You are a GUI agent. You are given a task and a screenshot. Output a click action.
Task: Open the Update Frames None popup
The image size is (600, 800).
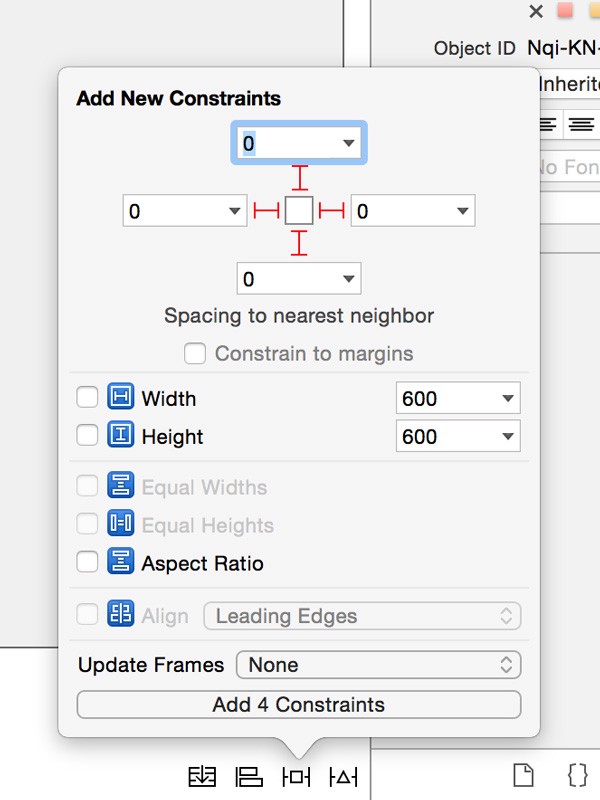[379, 665]
